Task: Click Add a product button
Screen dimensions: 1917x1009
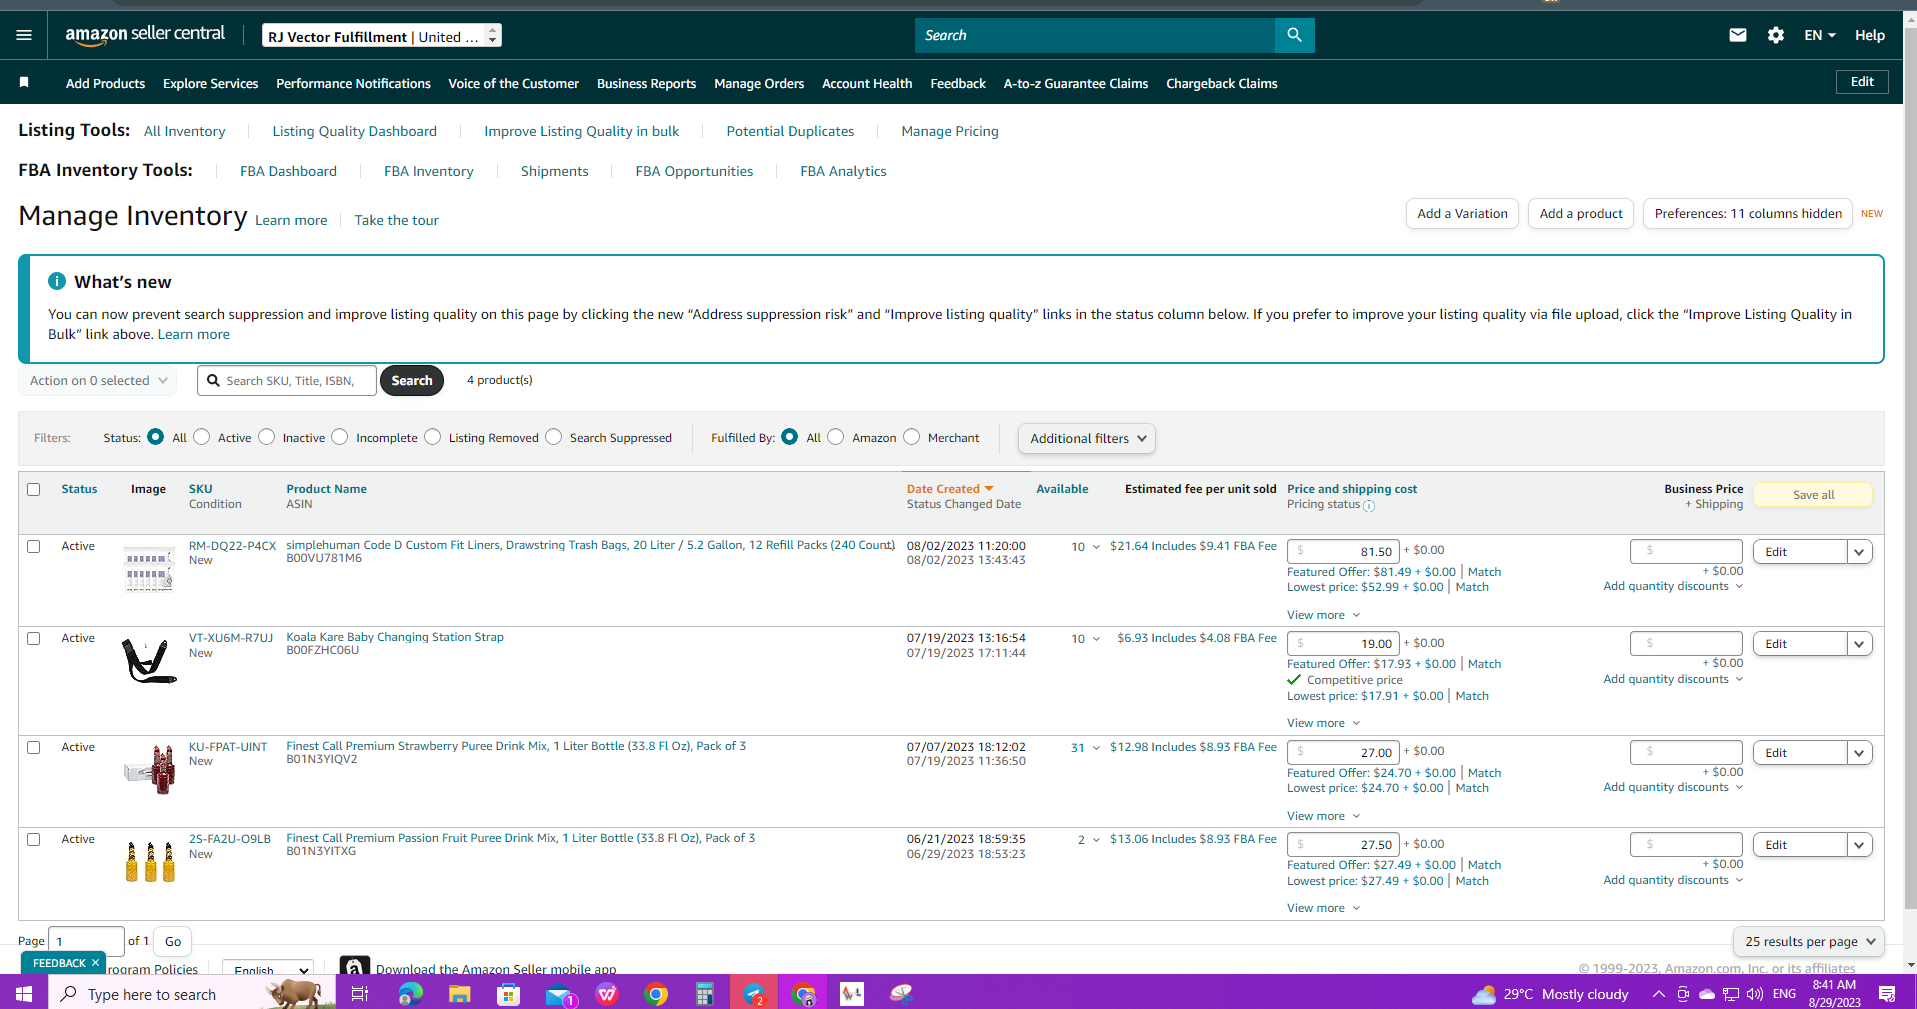Action: point(1581,213)
